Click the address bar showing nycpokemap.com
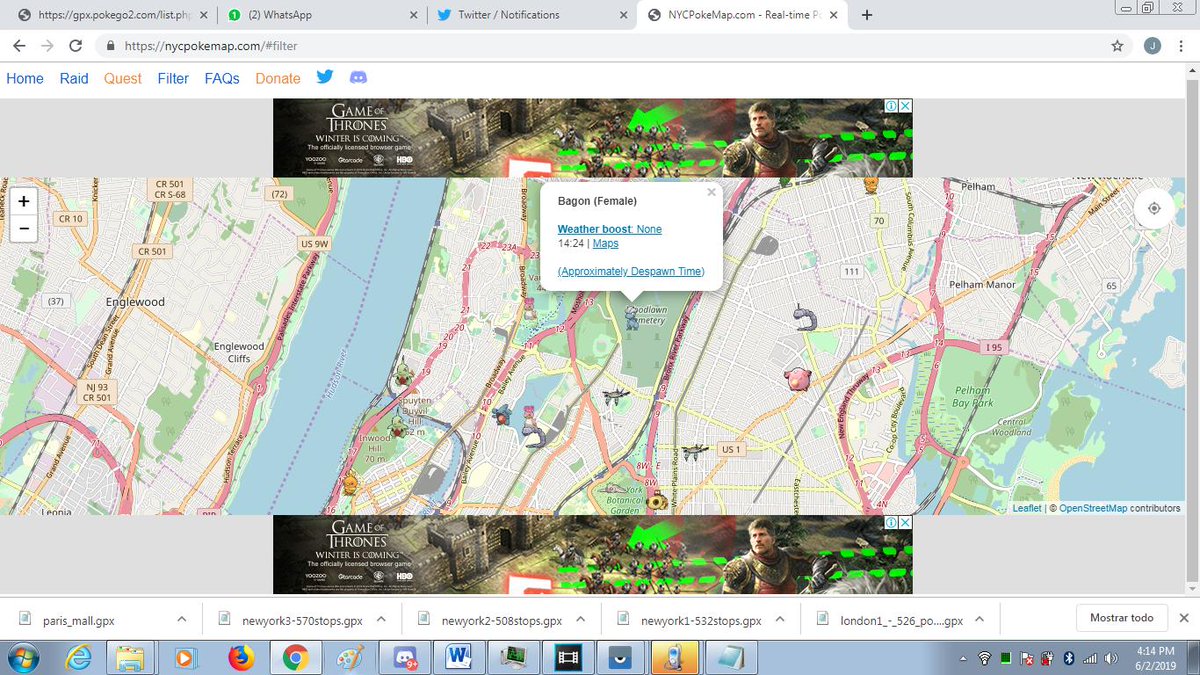Screen dimensions: 1200x675 point(600,46)
